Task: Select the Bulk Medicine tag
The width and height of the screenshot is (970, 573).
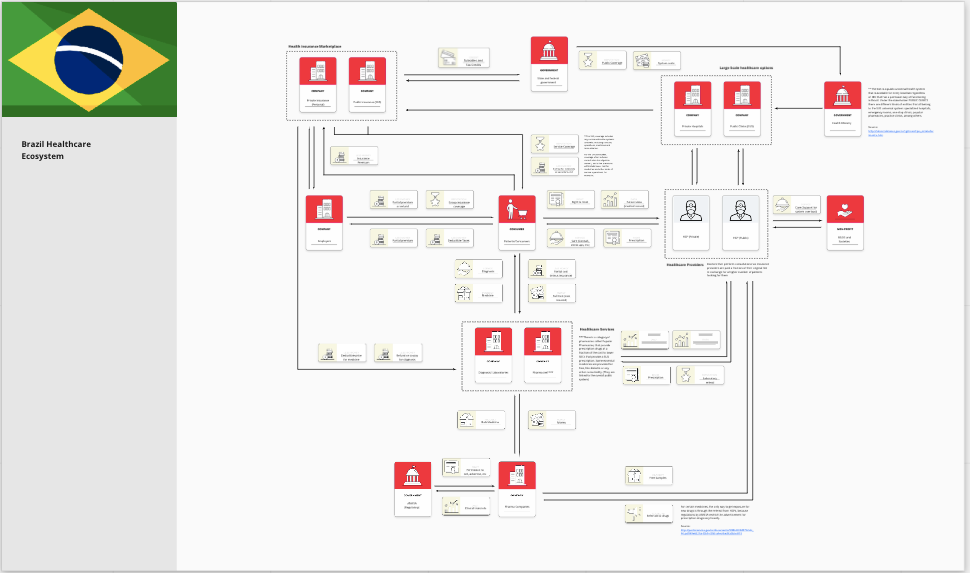Action: [x=481, y=420]
